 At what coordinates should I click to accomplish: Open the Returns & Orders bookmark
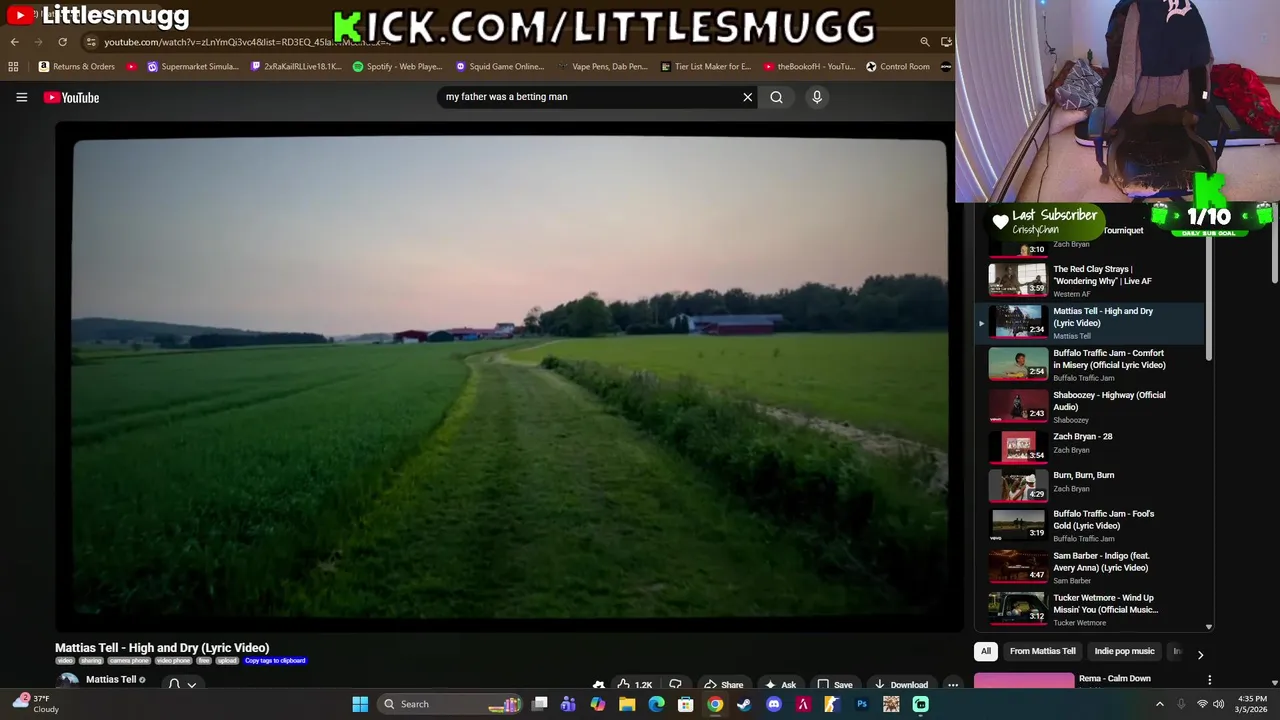pyautogui.click(x=77, y=67)
